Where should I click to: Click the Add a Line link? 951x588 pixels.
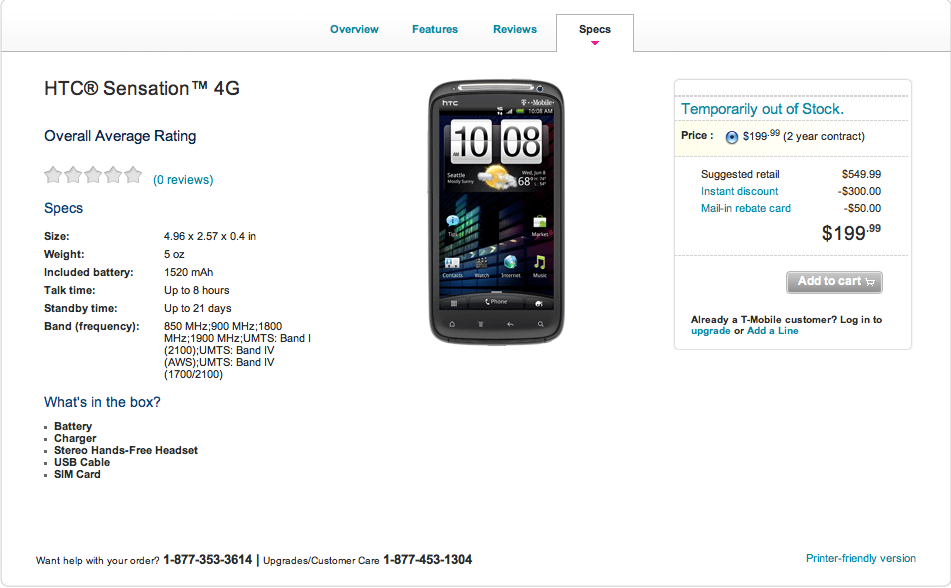click(773, 331)
